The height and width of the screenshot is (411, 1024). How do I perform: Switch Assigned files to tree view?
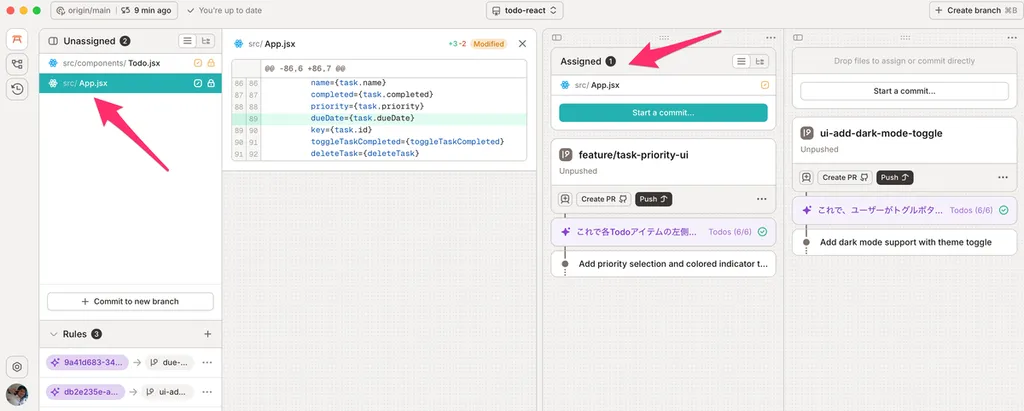[760, 61]
